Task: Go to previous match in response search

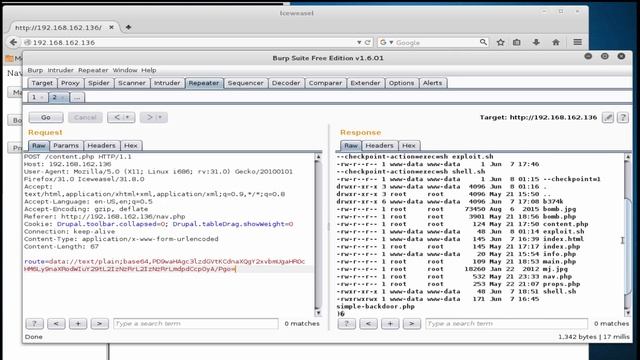Action: pos(368,324)
